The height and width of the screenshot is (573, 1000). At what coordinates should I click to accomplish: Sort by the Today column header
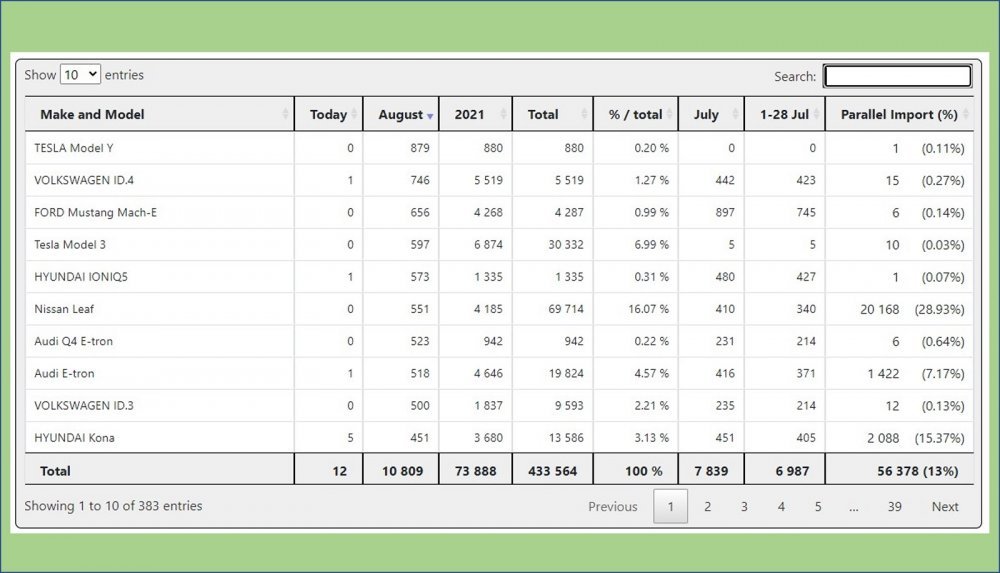(328, 114)
